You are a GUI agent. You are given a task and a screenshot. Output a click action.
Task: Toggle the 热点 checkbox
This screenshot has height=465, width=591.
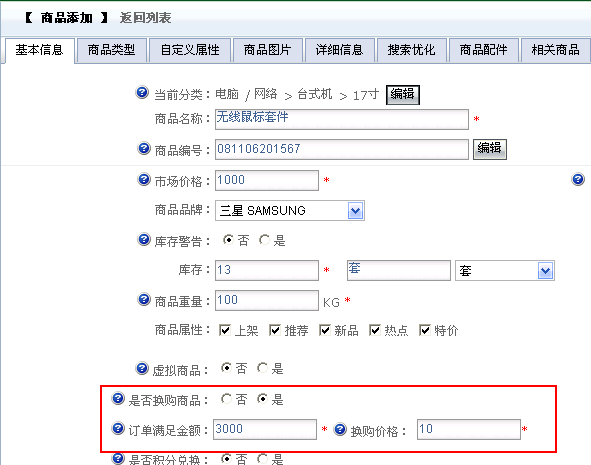(x=375, y=330)
